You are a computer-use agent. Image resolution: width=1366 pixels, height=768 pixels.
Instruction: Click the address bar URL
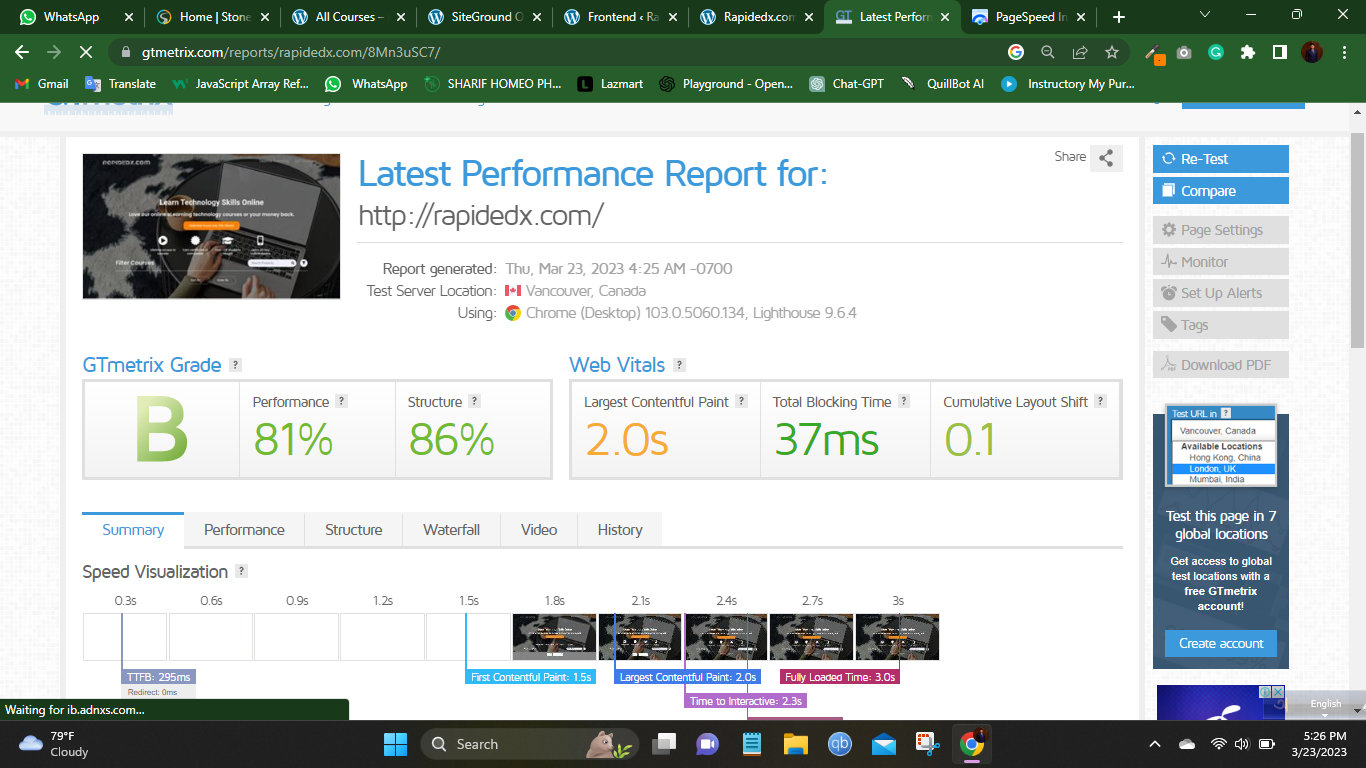tap(291, 52)
